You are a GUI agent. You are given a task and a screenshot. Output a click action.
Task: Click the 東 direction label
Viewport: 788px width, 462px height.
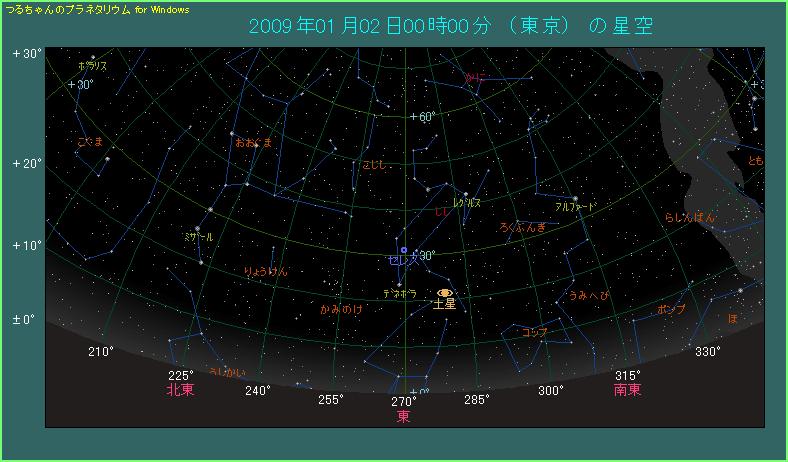click(x=404, y=417)
